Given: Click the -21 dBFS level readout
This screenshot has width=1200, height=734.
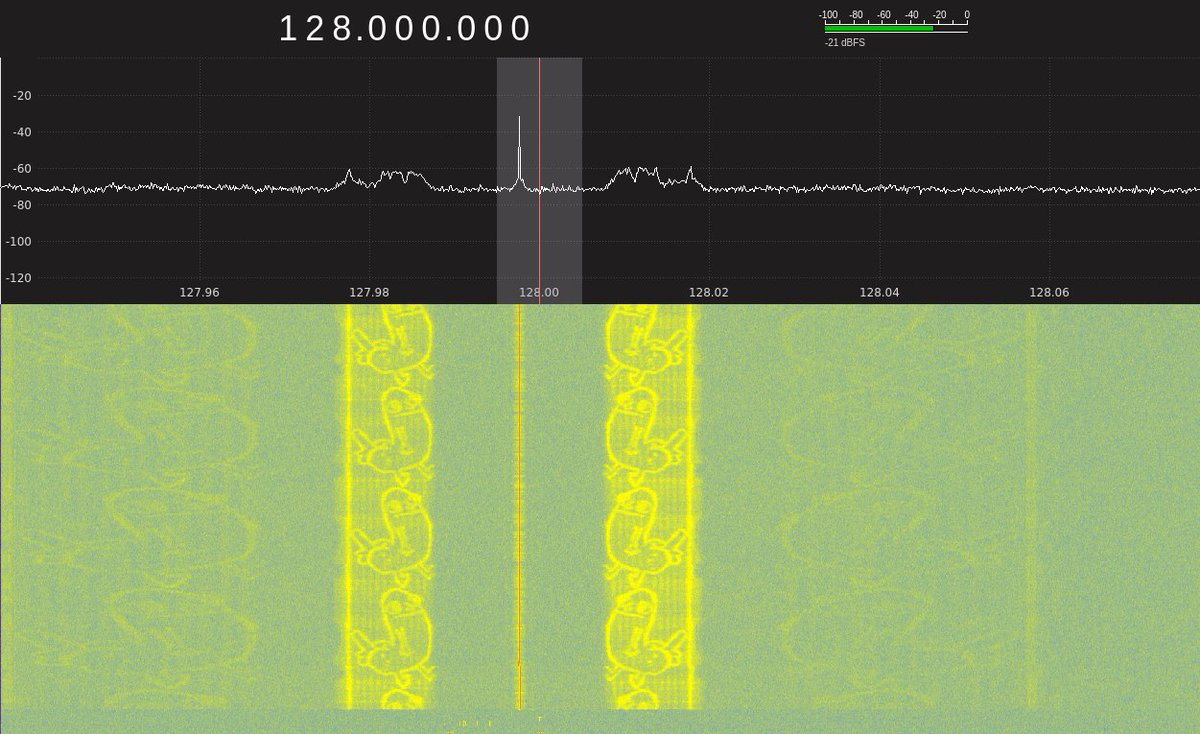Looking at the screenshot, I should point(845,43).
